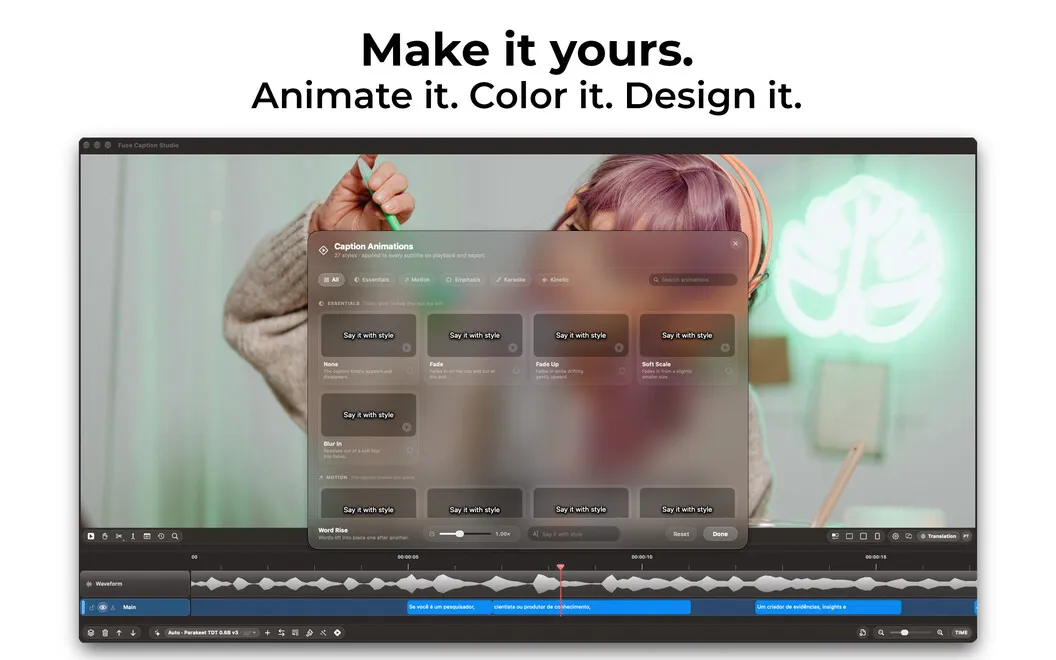Viewport: 1056px width, 660px height.
Task: Click the zoom out magnifier on timeline
Action: click(881, 632)
